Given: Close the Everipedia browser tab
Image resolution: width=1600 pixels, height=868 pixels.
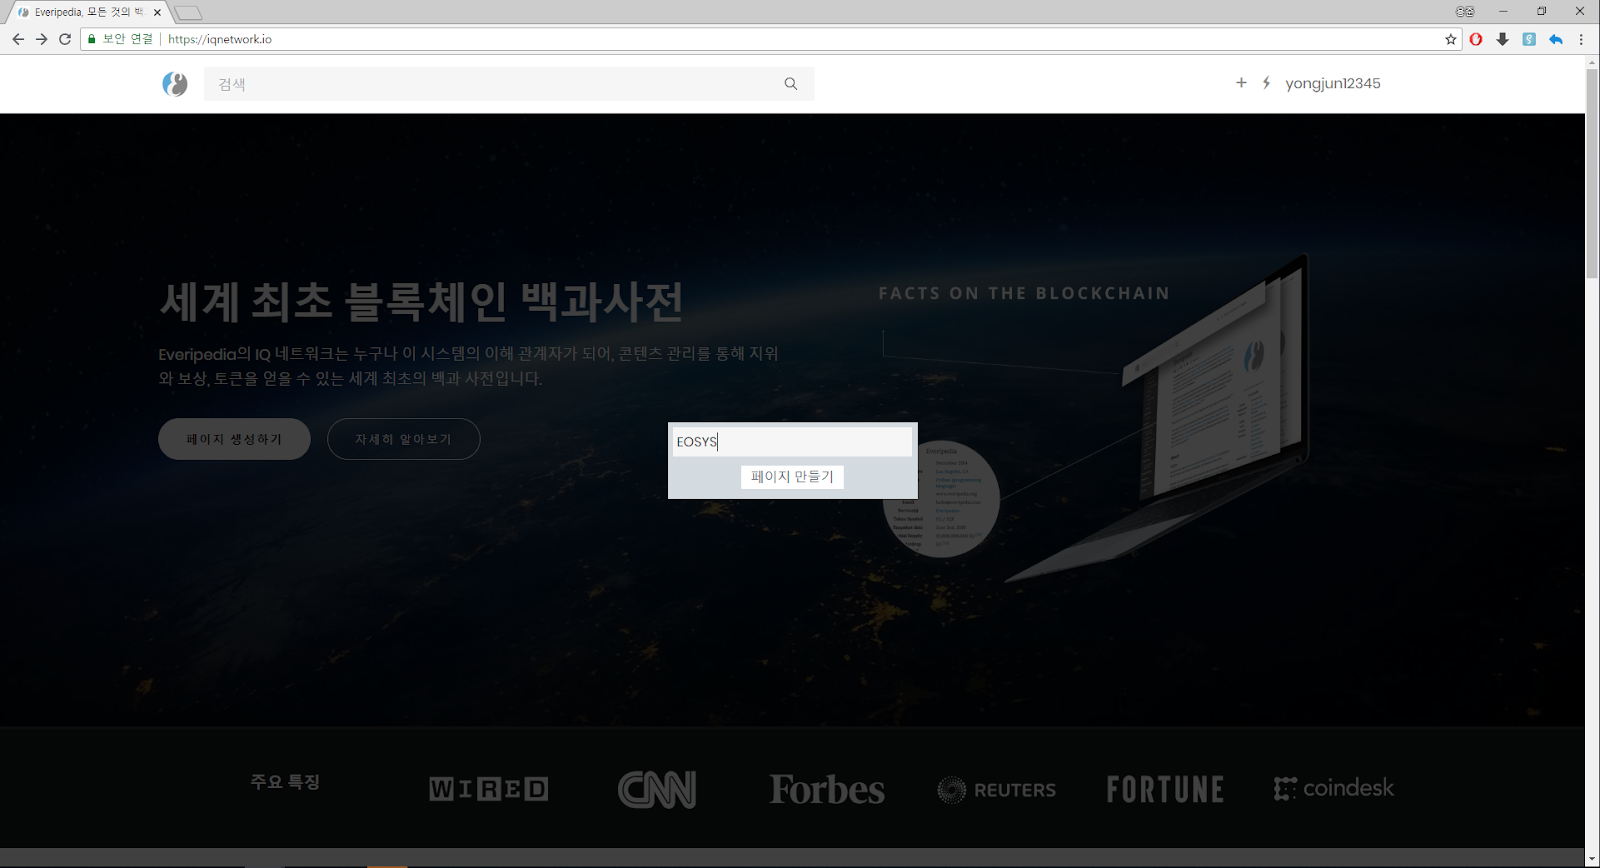Looking at the screenshot, I should pyautogui.click(x=157, y=12).
